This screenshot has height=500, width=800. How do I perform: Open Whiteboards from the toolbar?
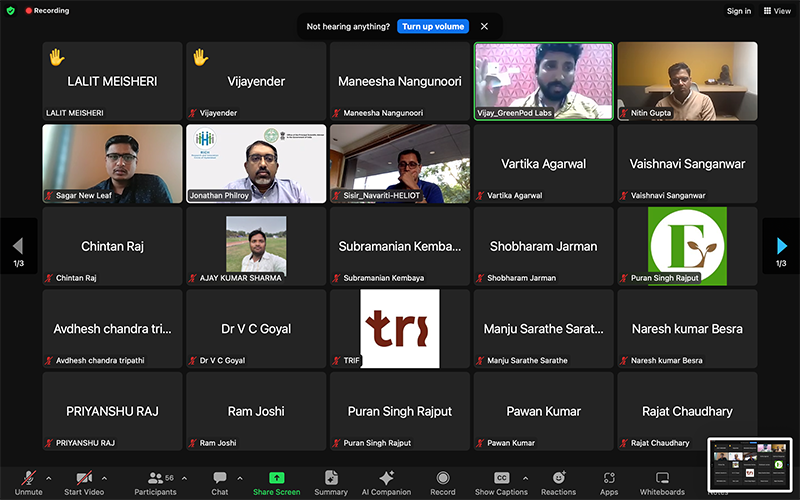662,478
